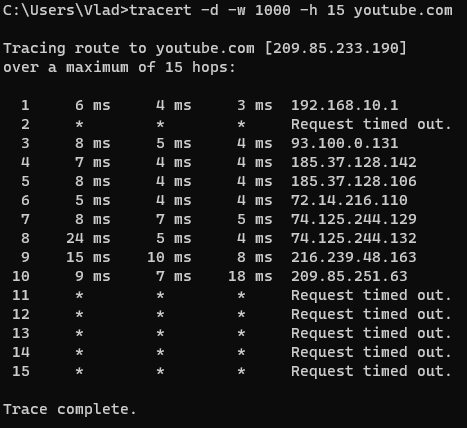Click the destination IP 209.85.233.190

tap(336, 48)
